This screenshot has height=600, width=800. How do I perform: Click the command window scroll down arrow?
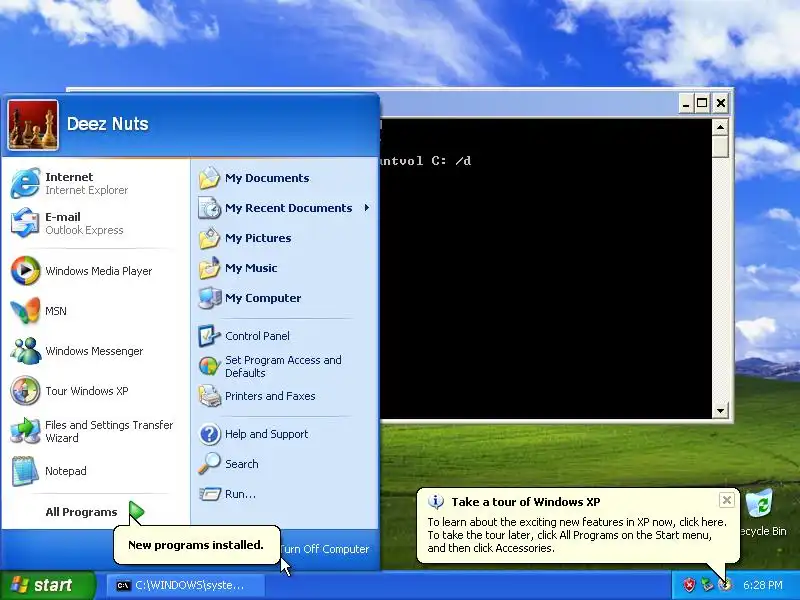(x=720, y=410)
